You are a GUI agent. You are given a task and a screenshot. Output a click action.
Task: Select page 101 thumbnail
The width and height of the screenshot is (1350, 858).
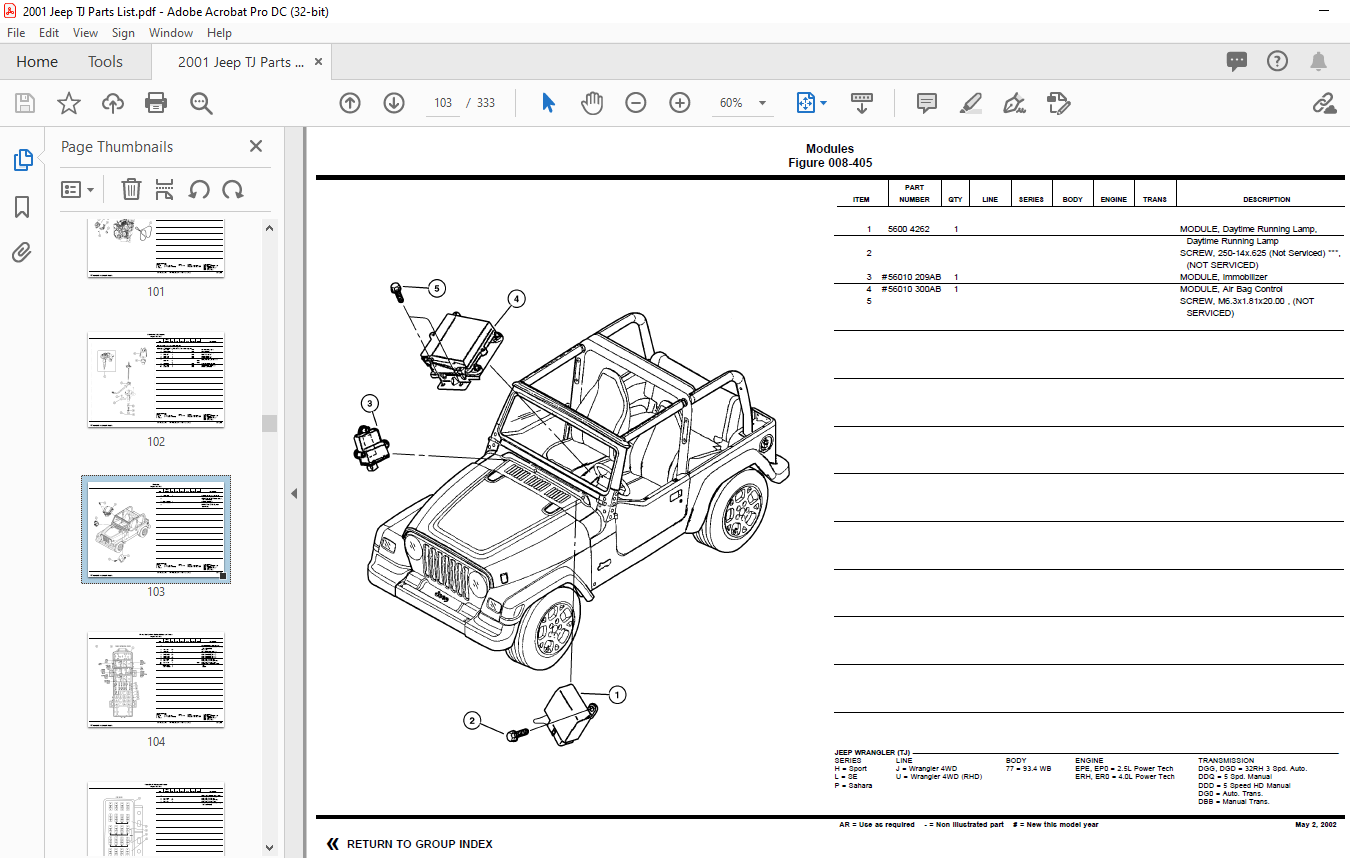pyautogui.click(x=156, y=248)
